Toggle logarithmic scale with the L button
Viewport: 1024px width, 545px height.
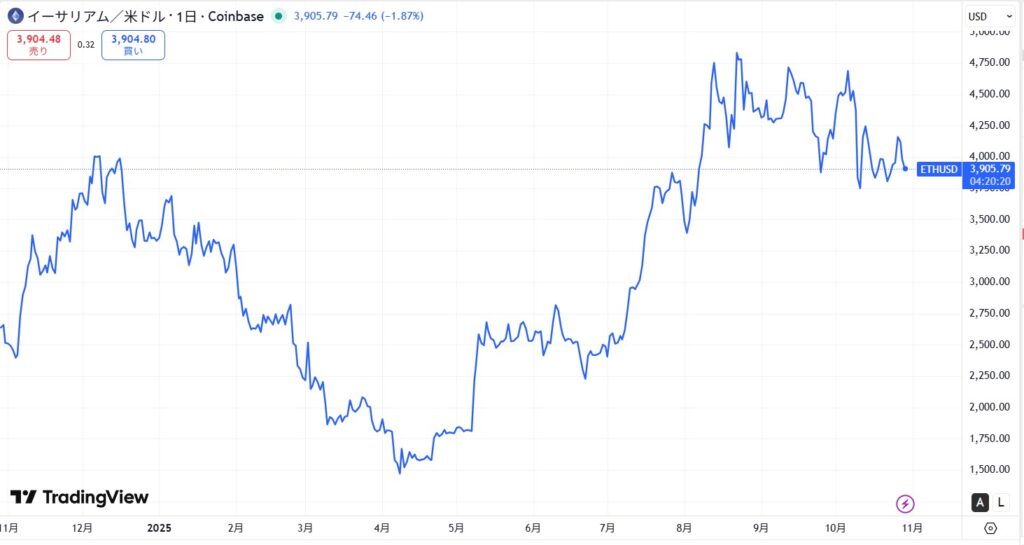[1004, 503]
